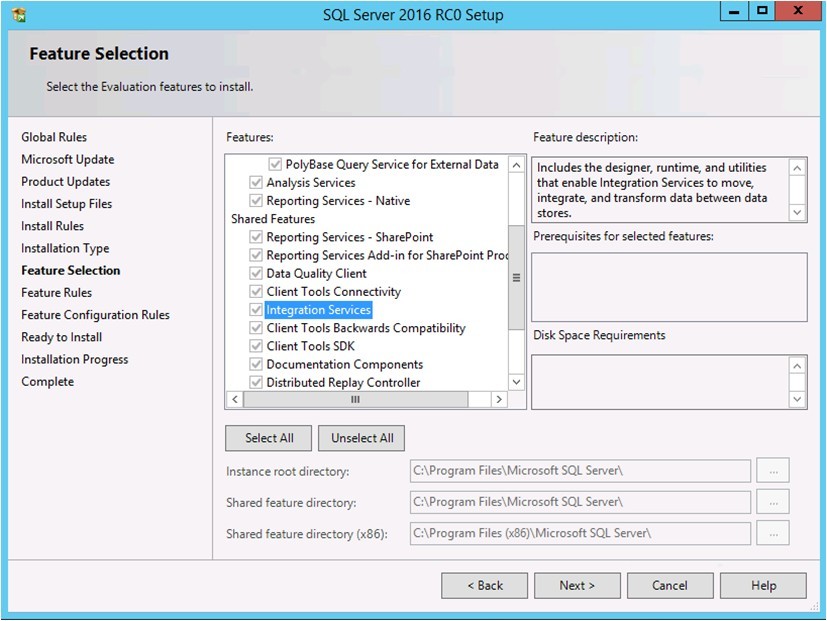827x621 pixels.
Task: Close the setup window
Action: tap(797, 11)
